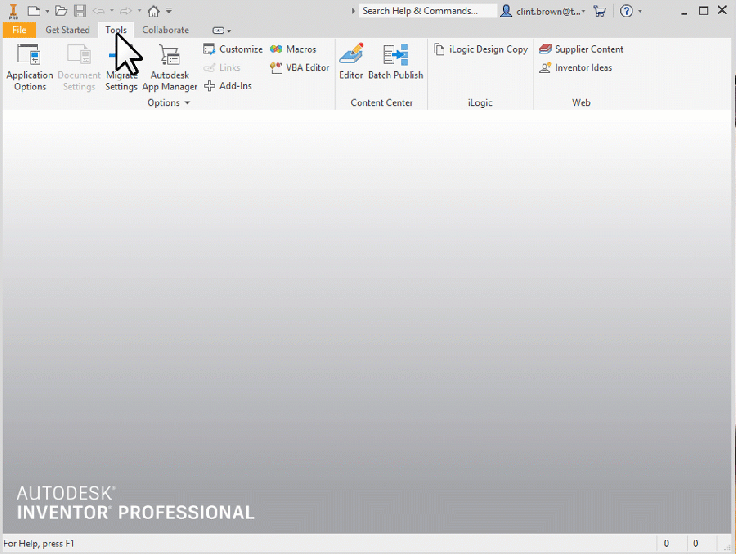
Task: Open the Content Center Editor
Action: tap(351, 62)
